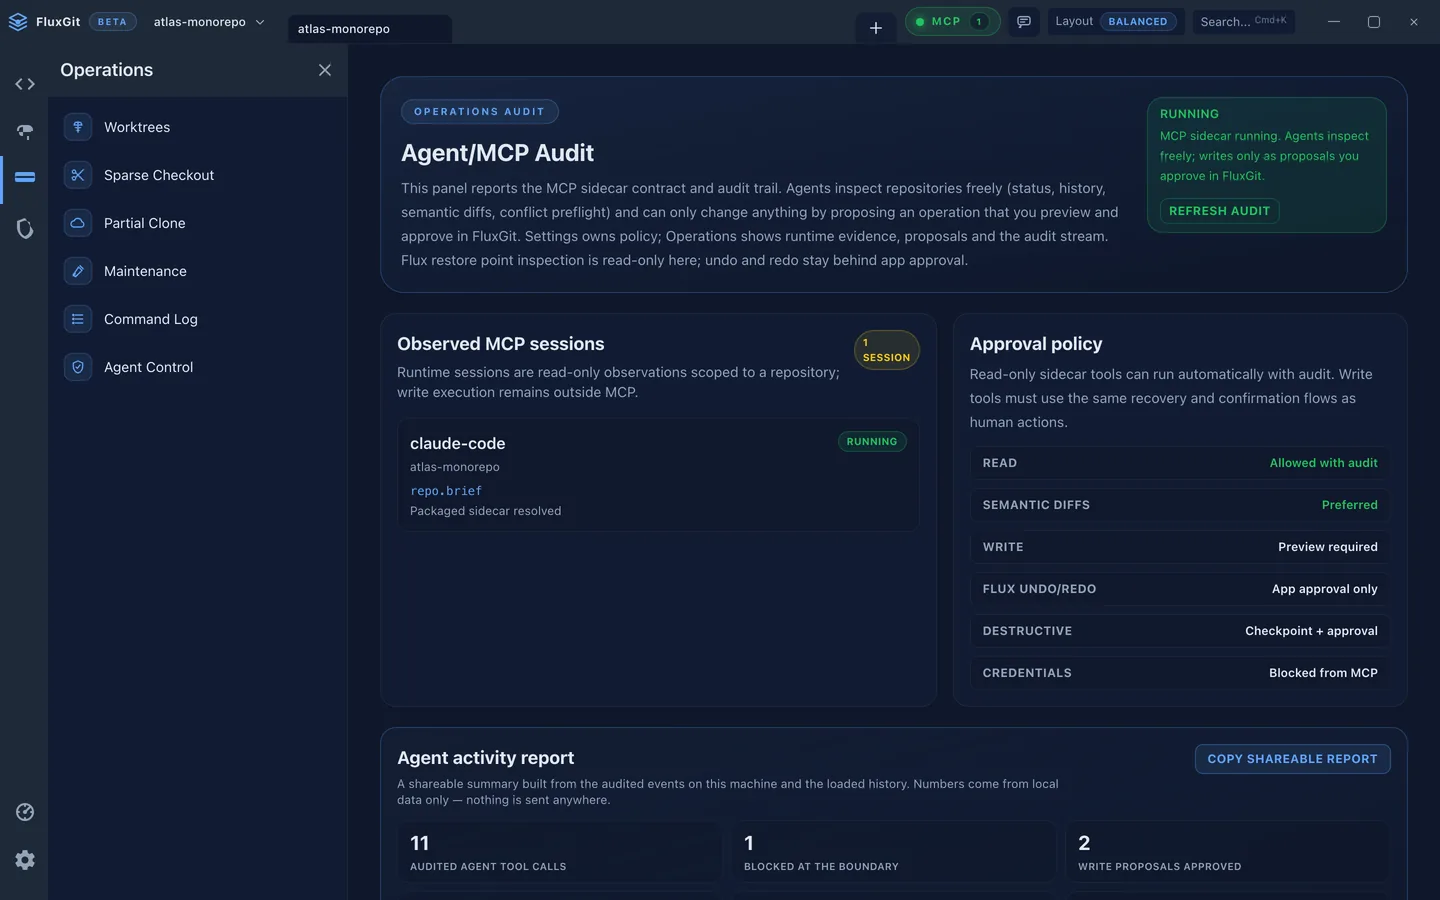Close the Operations panel

[x=325, y=70]
